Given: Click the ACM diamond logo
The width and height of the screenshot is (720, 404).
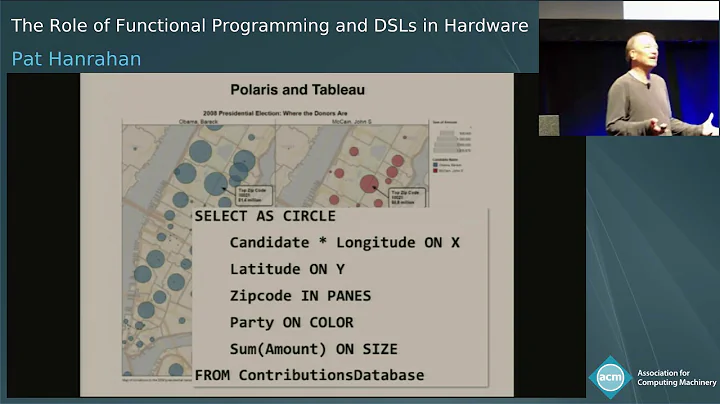Looking at the screenshot, I should [610, 377].
